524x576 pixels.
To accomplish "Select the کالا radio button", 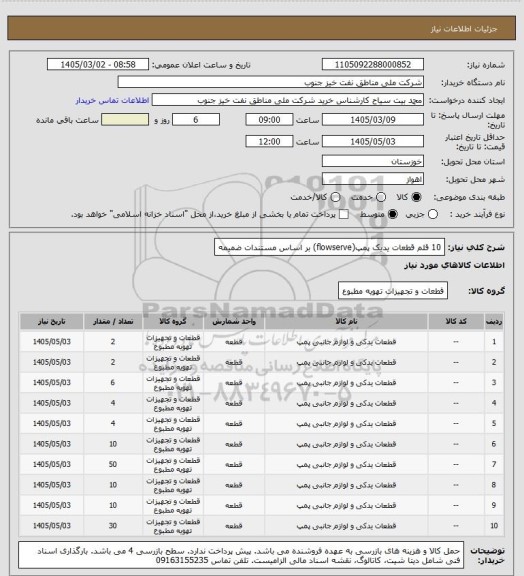I will coord(416,197).
